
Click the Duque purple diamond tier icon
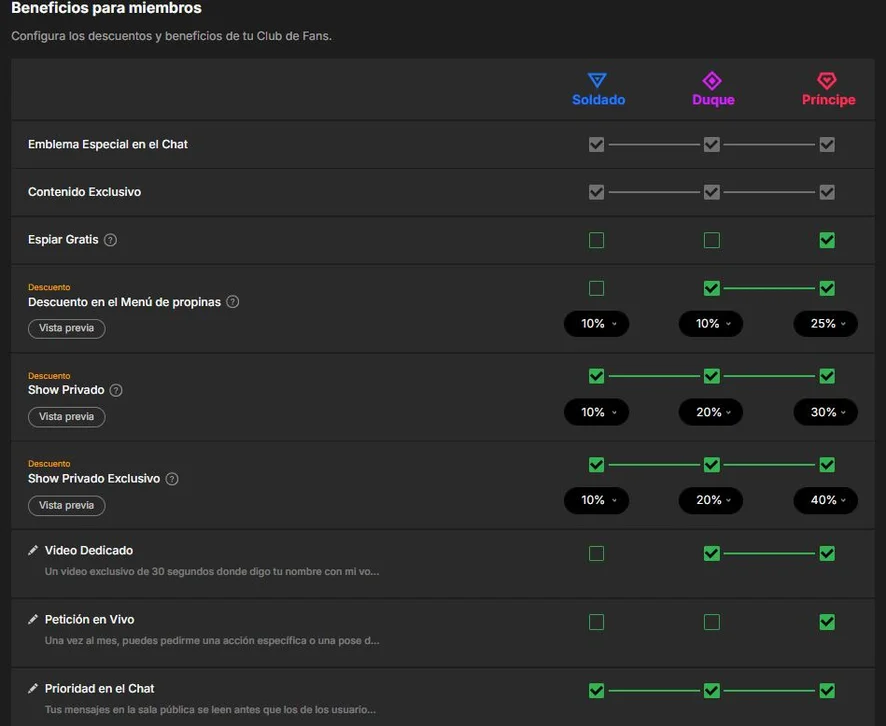[712, 81]
